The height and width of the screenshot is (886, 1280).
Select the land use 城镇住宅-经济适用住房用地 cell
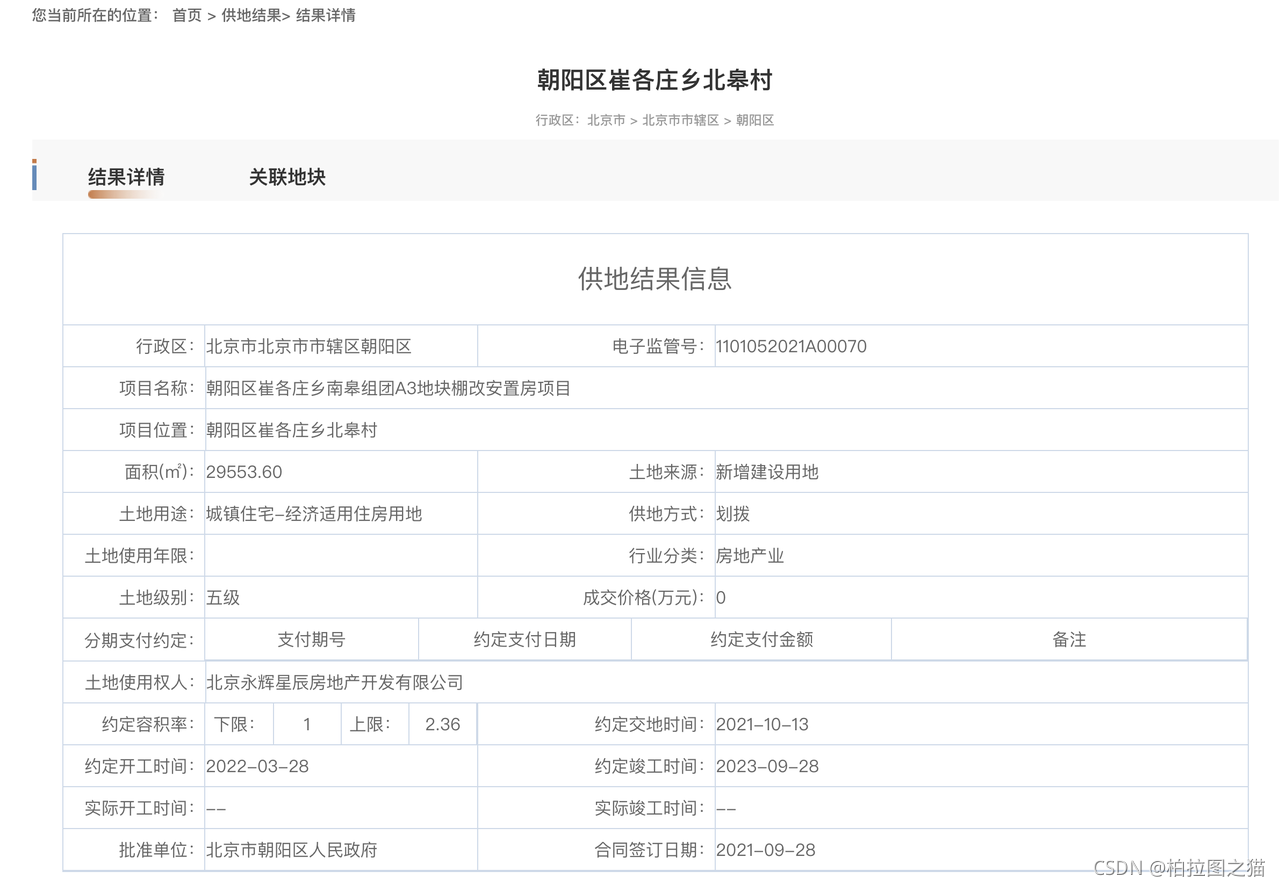(314, 514)
